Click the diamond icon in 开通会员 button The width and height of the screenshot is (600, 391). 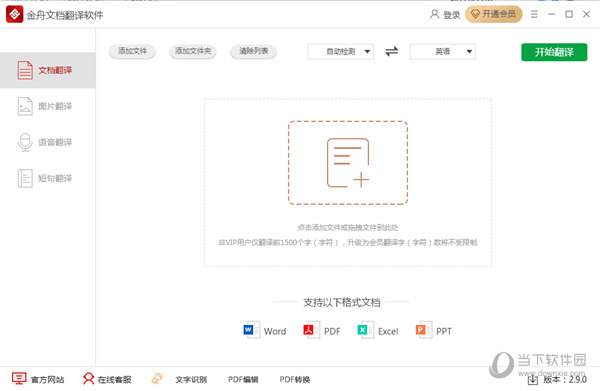[x=475, y=15]
